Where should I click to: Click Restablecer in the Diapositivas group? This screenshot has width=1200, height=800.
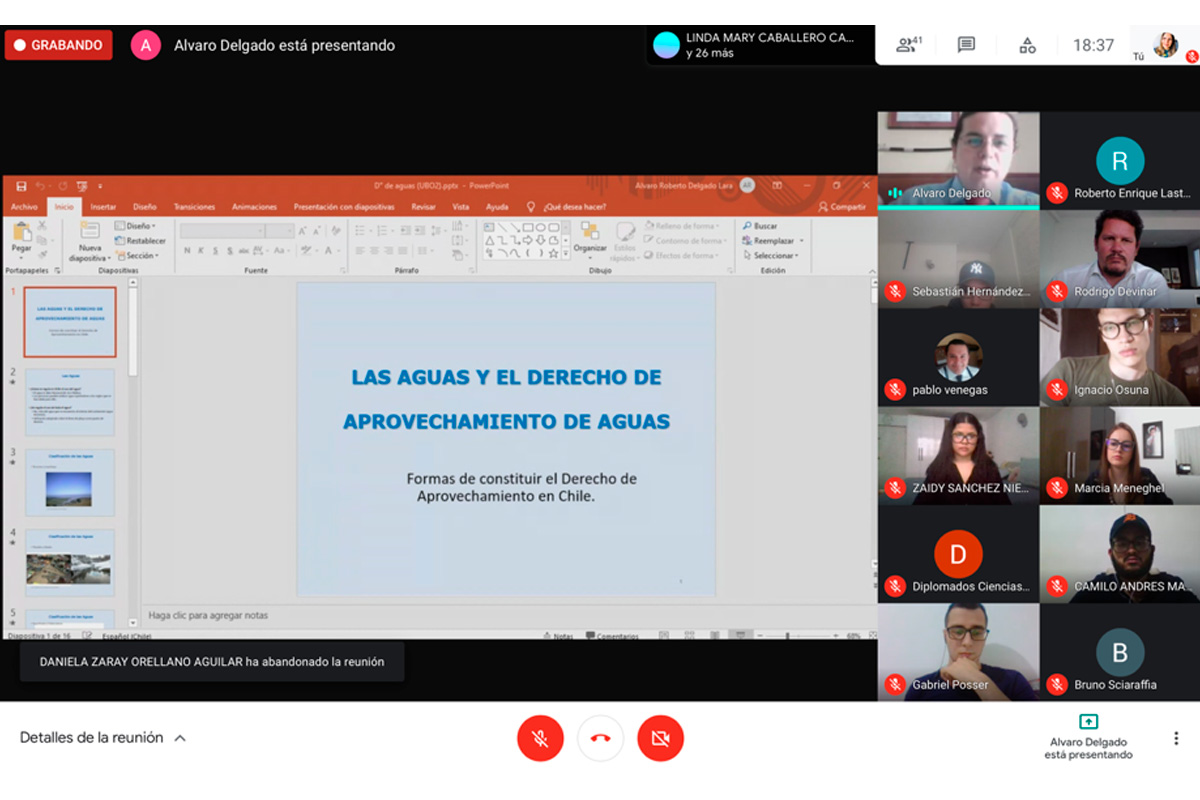click(141, 241)
